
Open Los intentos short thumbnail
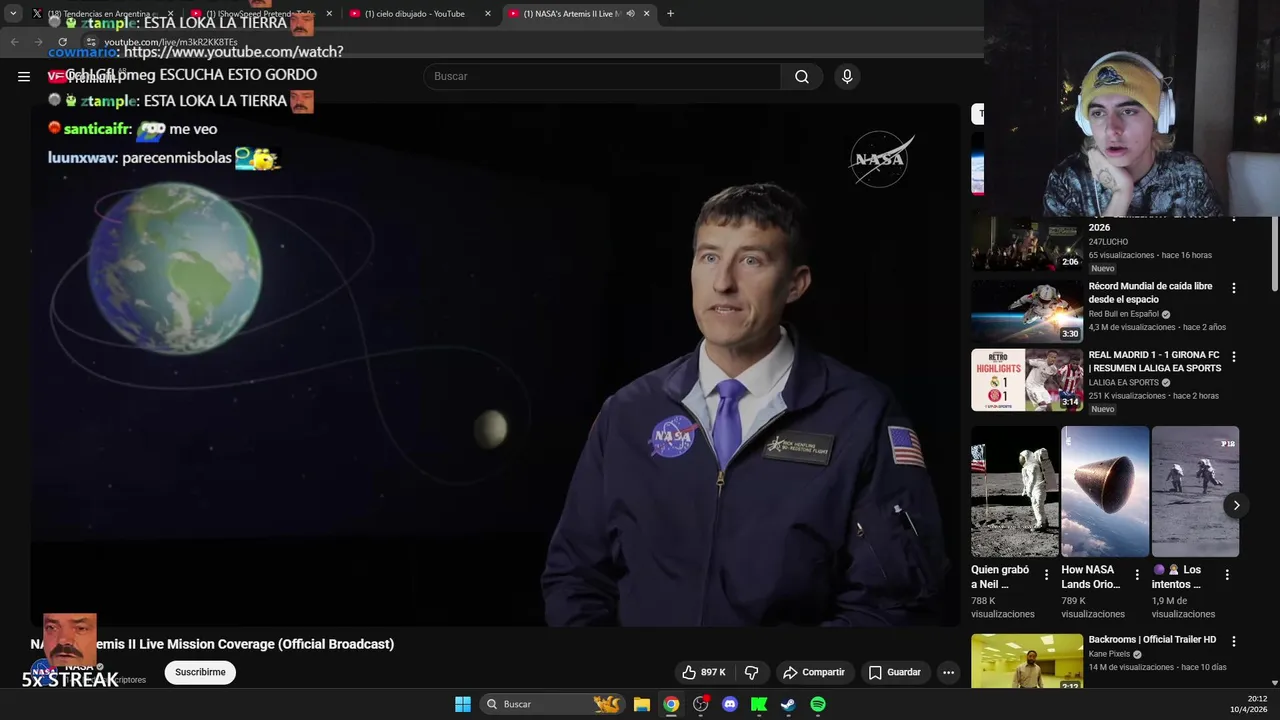tap(1195, 491)
